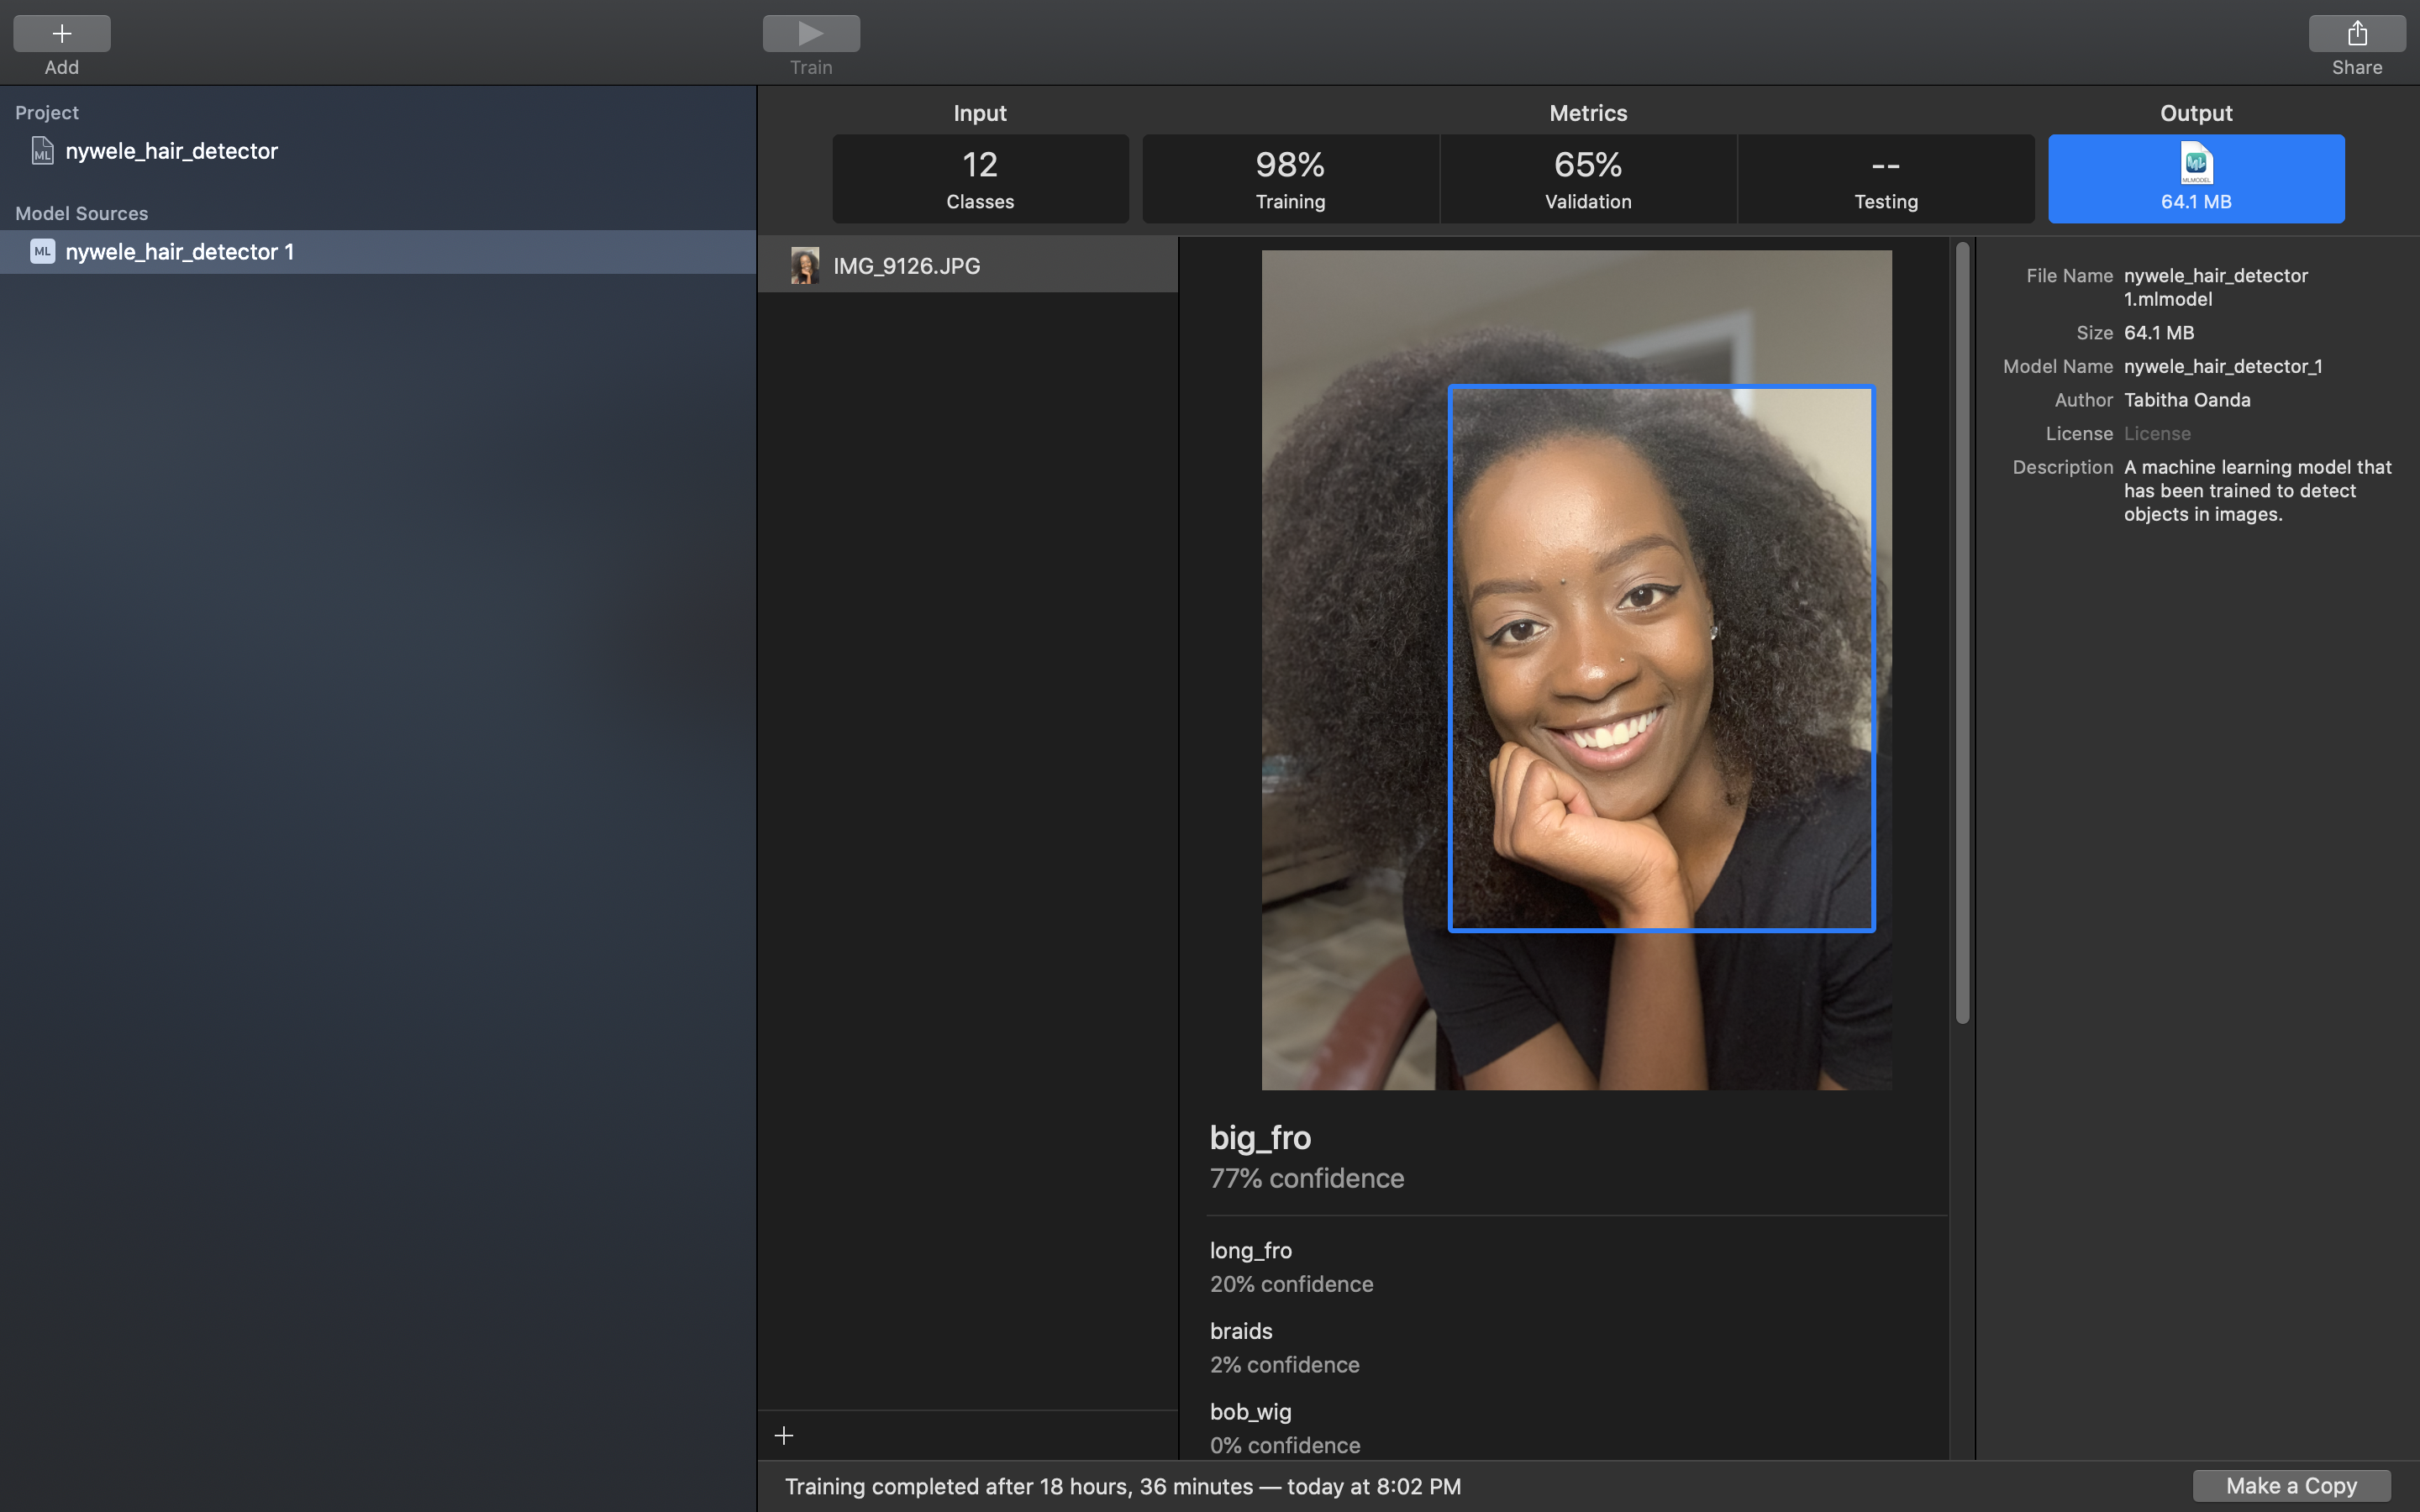Viewport: 2420px width, 1512px height.
Task: Click the Project section header
Action: click(x=46, y=113)
